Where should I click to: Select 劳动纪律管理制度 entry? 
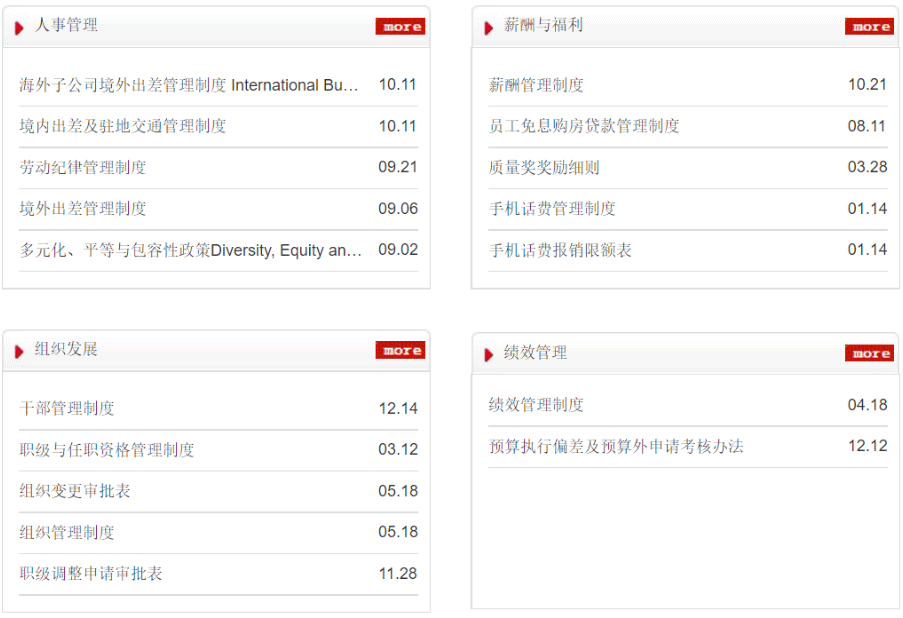click(x=83, y=167)
